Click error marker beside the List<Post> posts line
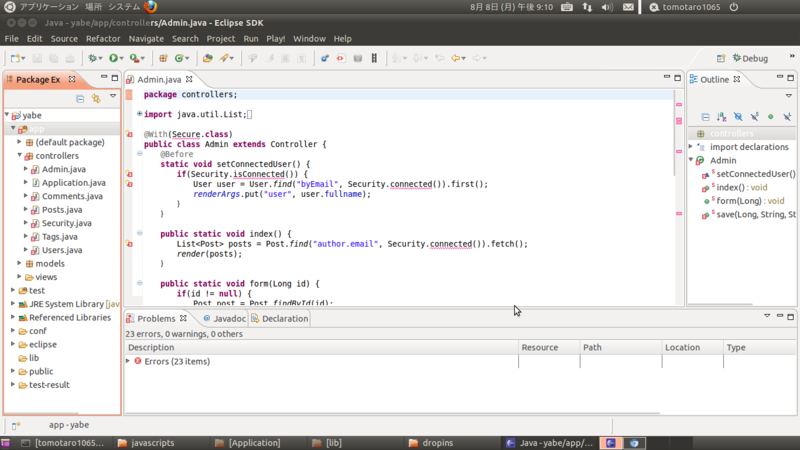Image resolution: width=800 pixels, height=450 pixels. pos(129,244)
